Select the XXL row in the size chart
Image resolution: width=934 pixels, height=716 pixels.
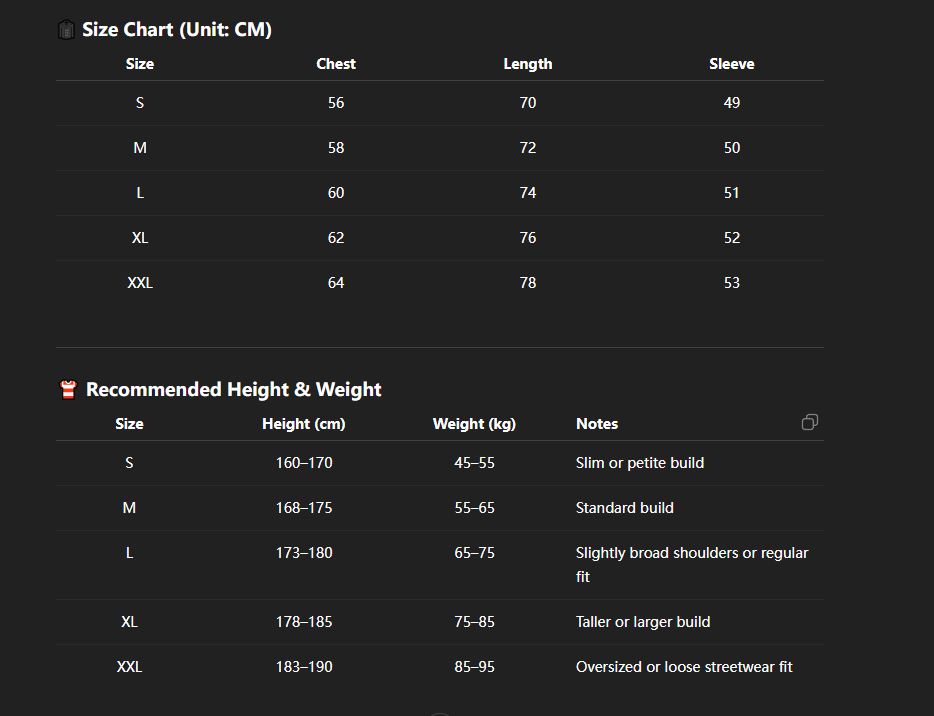[x=140, y=283]
